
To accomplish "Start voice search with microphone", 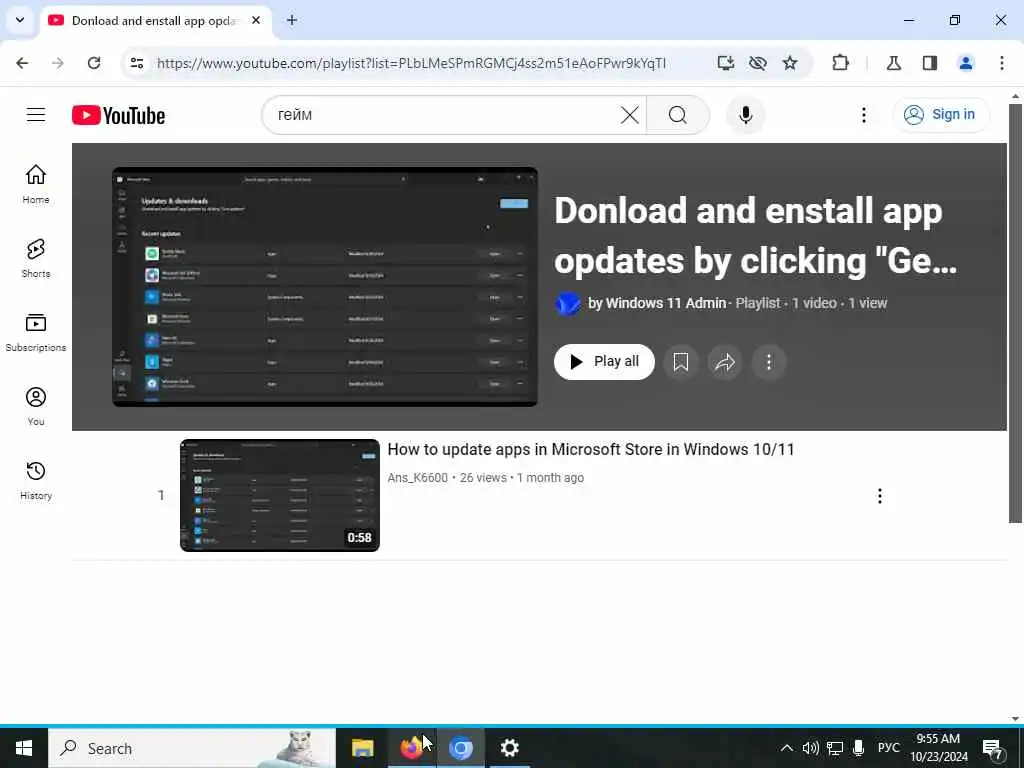I will [746, 115].
